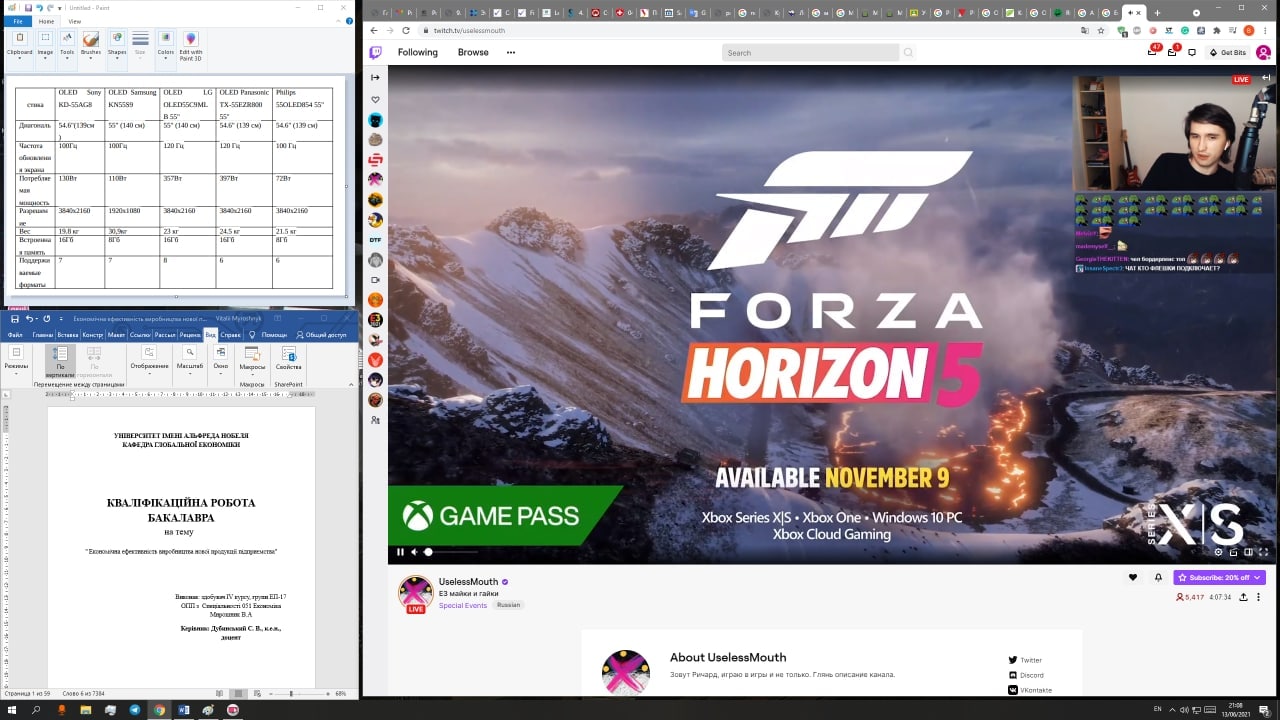Switch to the View tab in Paint

[x=74, y=21]
